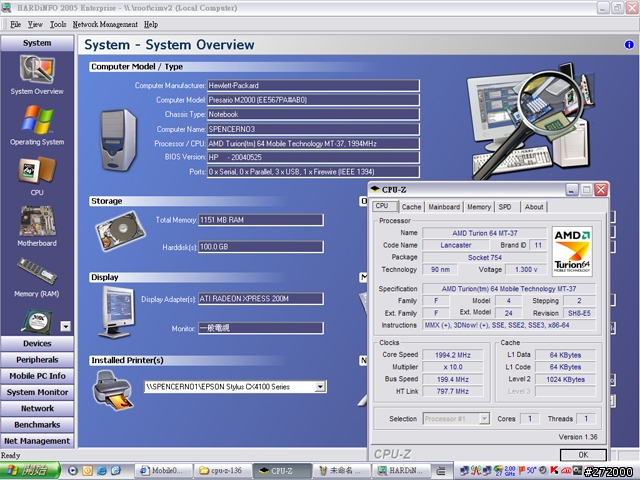Switch to the SPD tab in CPU-Z
The height and width of the screenshot is (480, 640).
pyautogui.click(x=505, y=207)
